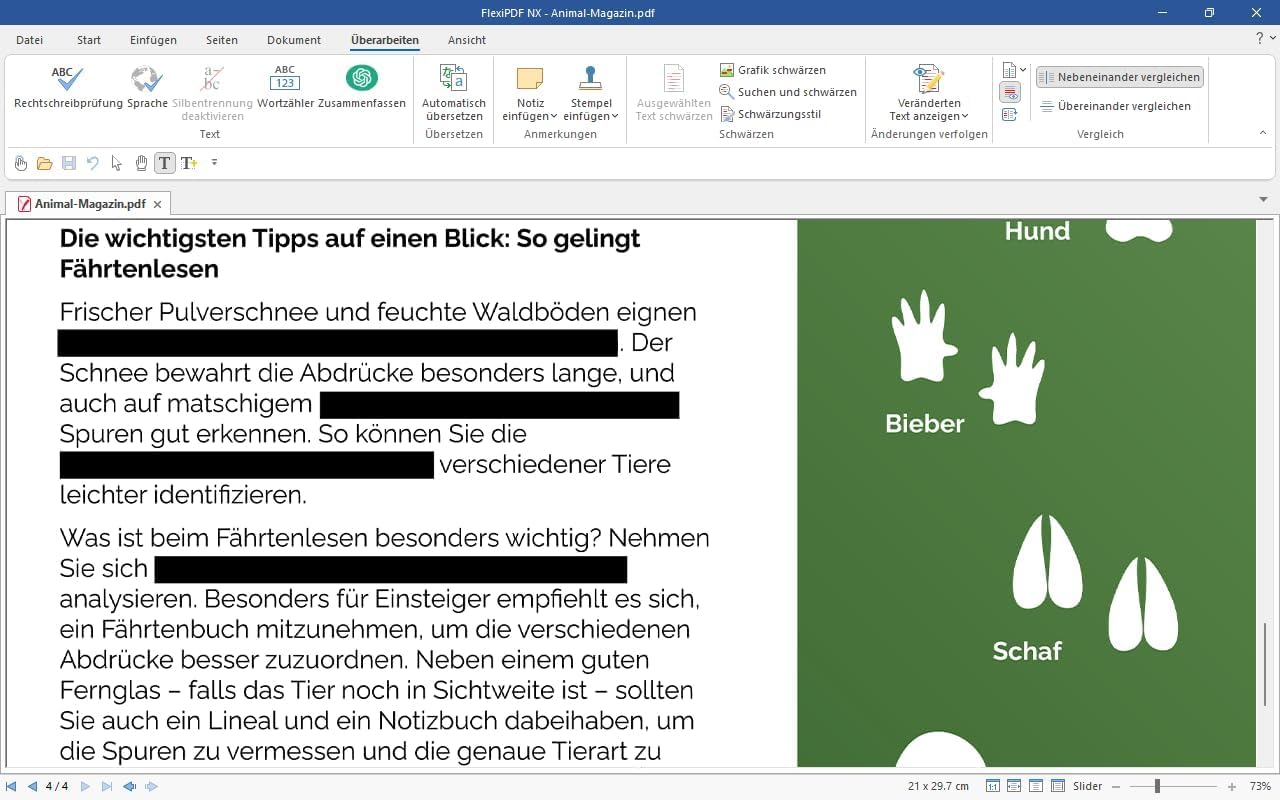The height and width of the screenshot is (800, 1280).
Task: Close the Animal-Magazin.pdf tab
Action: [157, 204]
